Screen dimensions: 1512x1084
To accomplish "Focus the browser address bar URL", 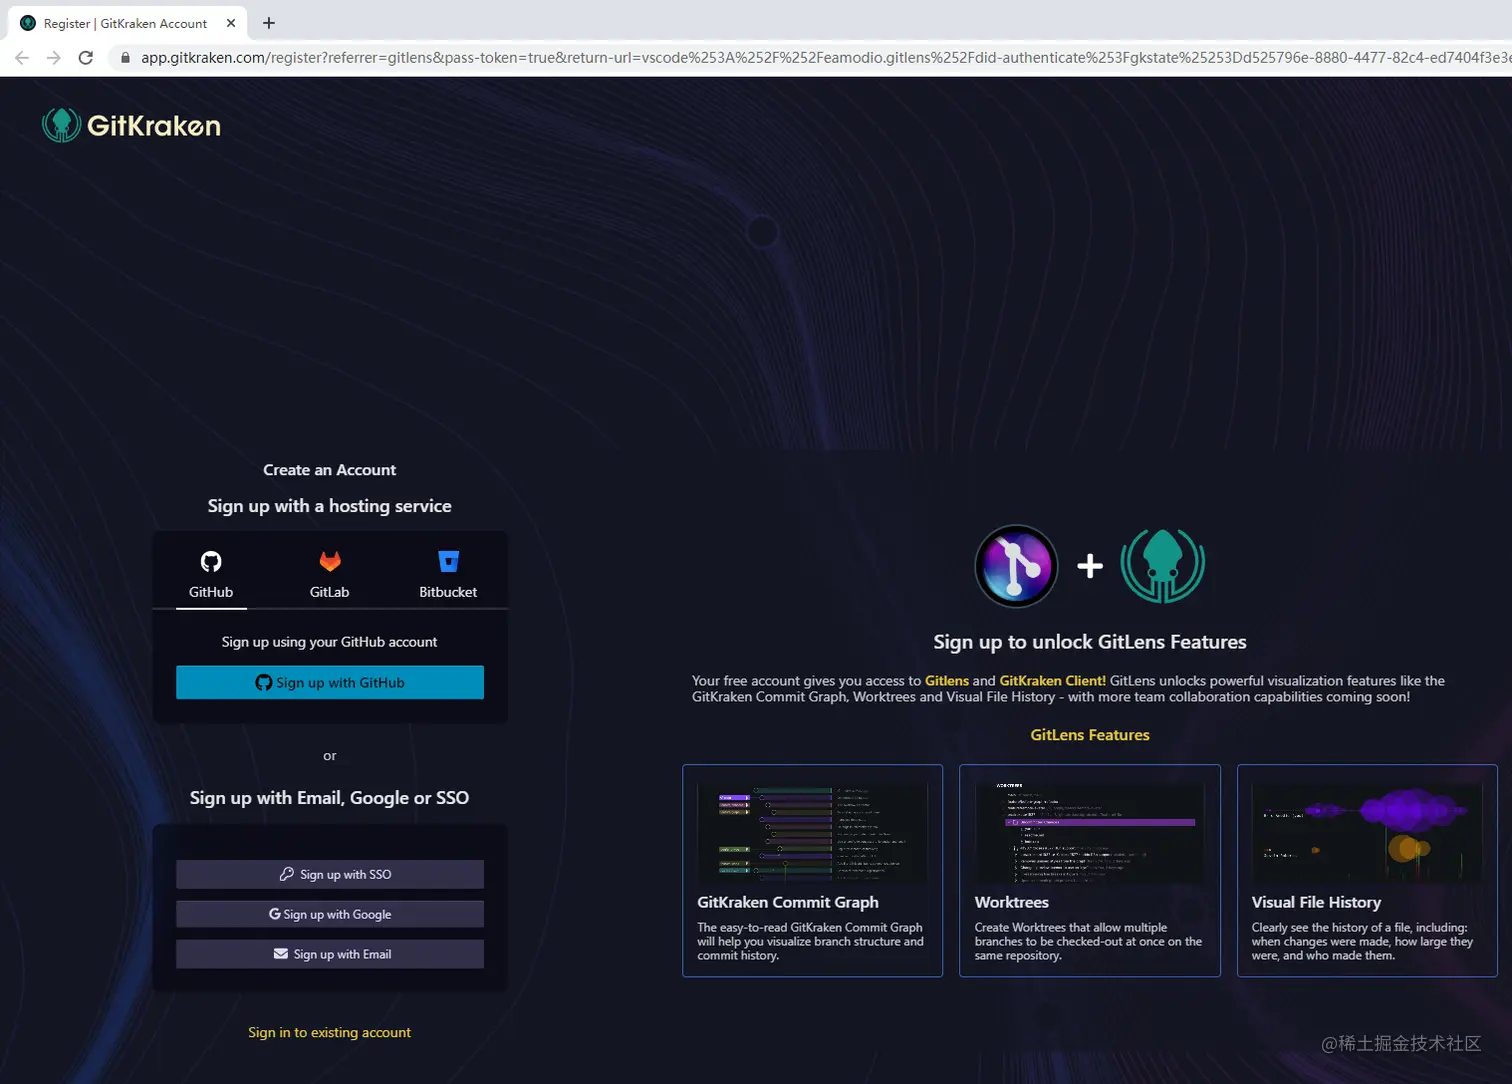I will point(825,58).
